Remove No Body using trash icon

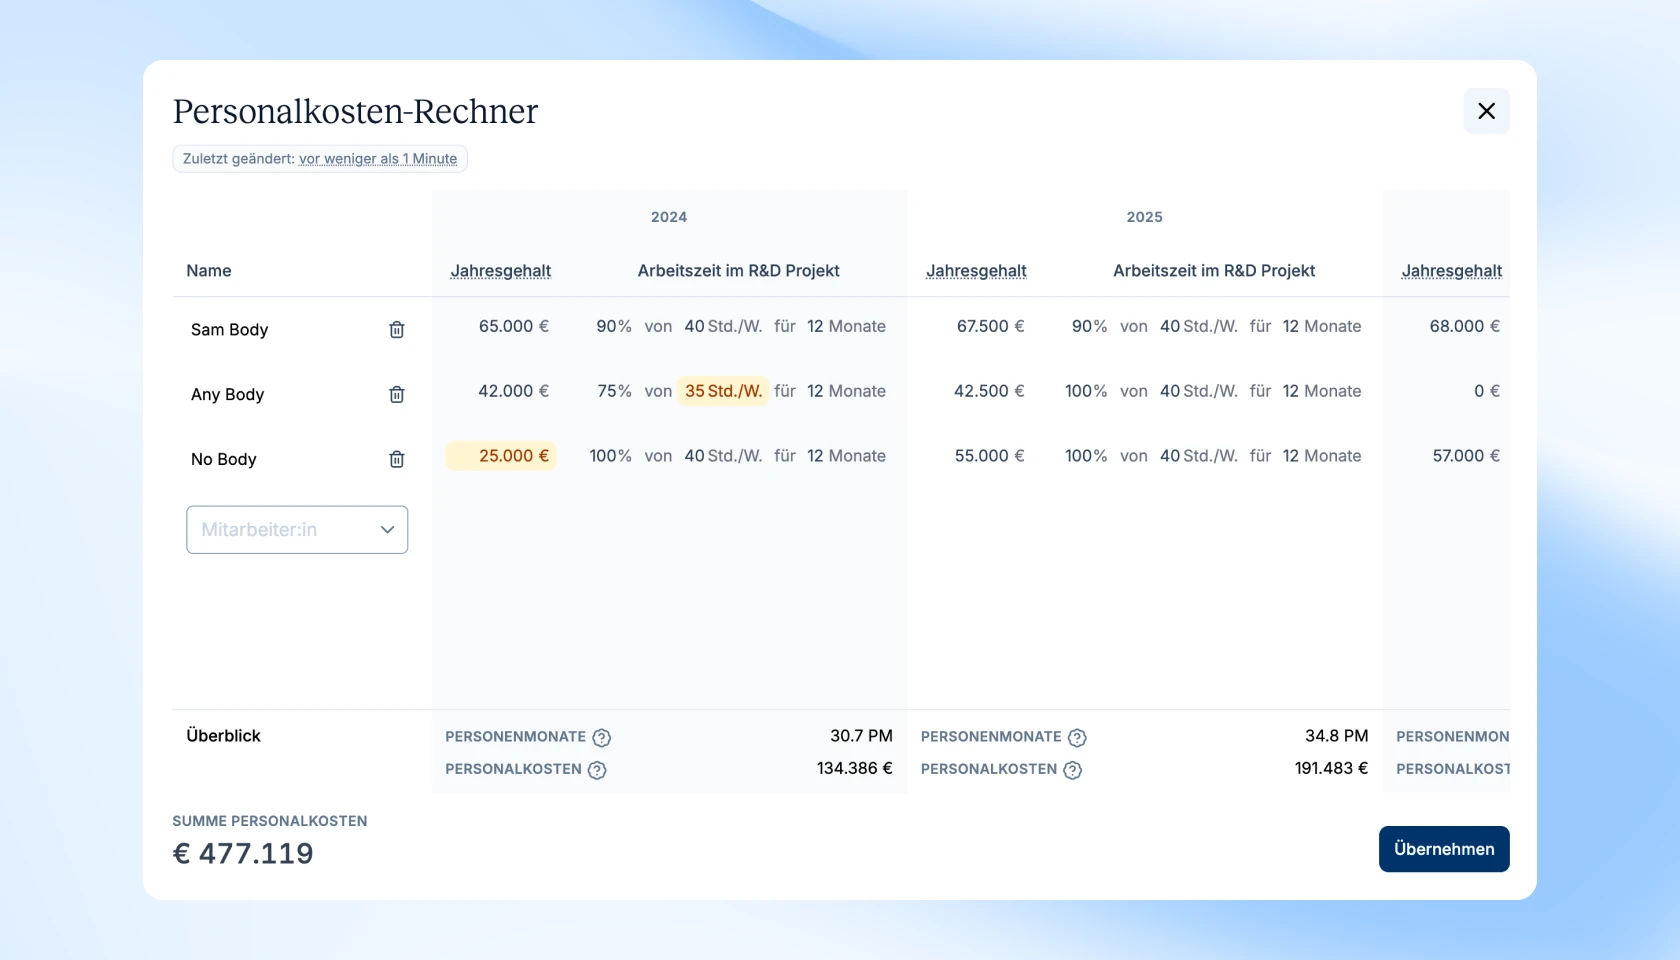[396, 460]
